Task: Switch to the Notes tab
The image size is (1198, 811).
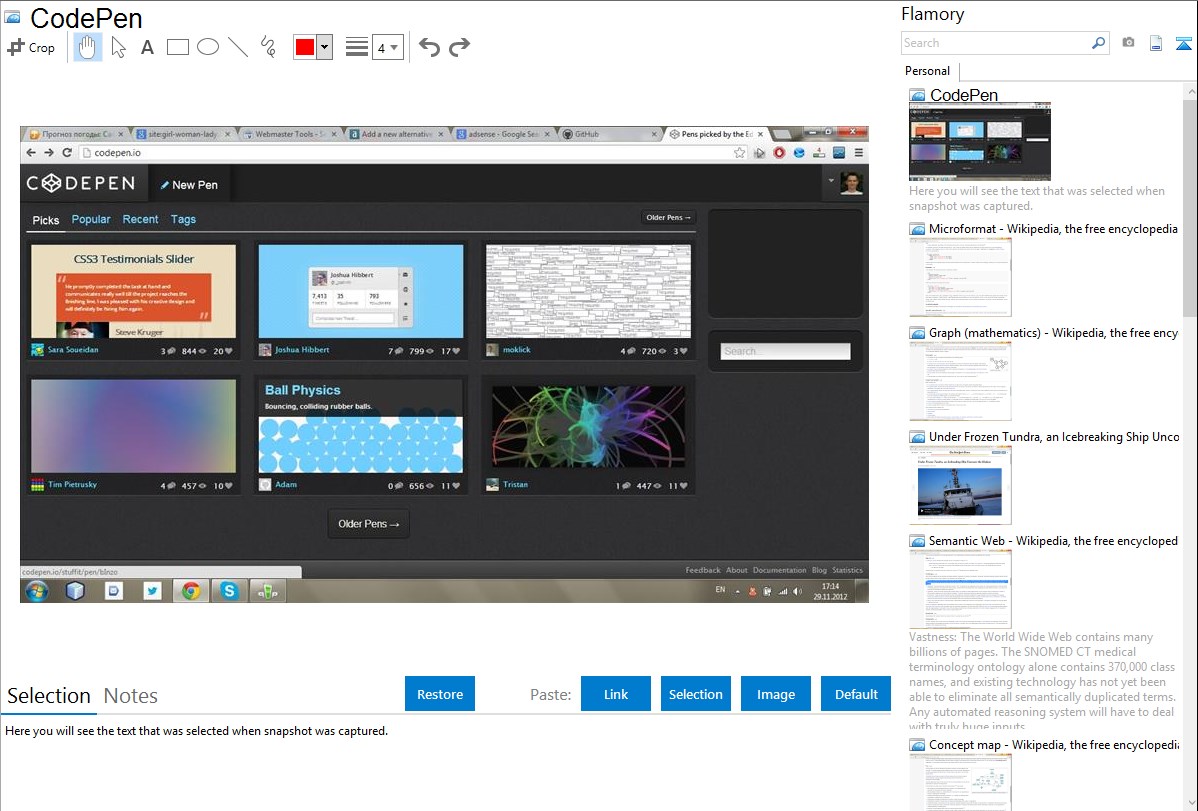Action: [131, 696]
